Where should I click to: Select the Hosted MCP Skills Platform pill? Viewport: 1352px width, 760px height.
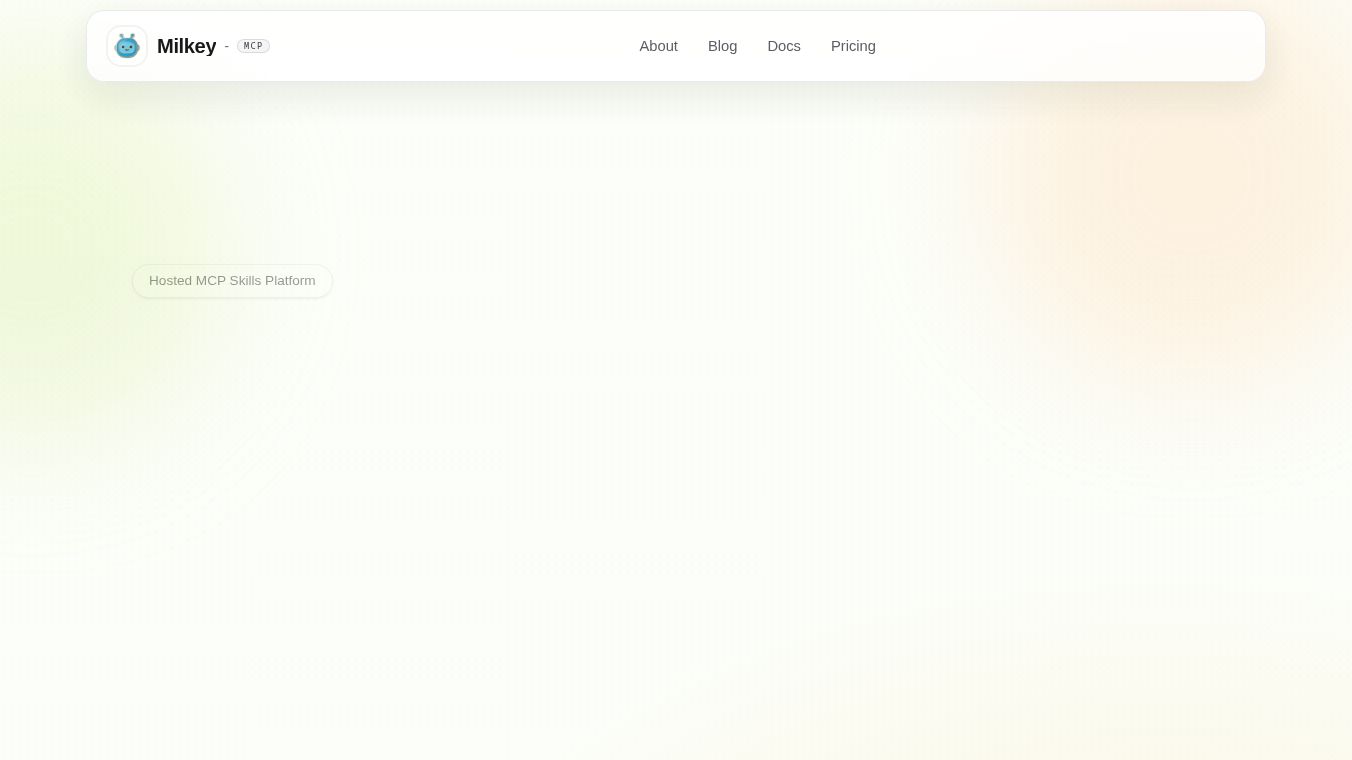tap(232, 281)
